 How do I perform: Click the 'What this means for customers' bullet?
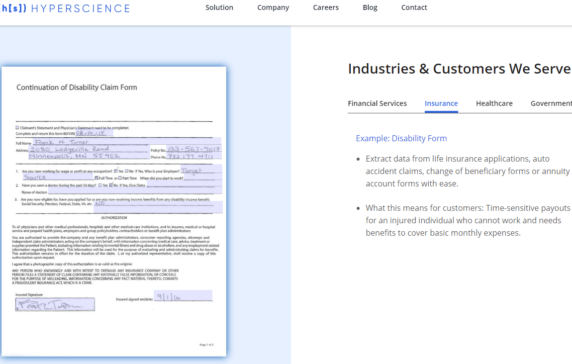(x=468, y=220)
